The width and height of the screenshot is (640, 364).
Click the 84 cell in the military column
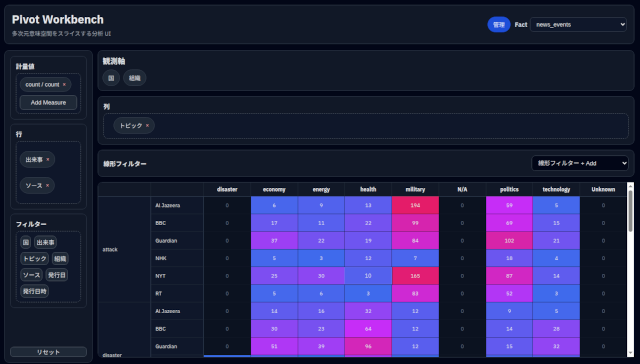pos(415,241)
